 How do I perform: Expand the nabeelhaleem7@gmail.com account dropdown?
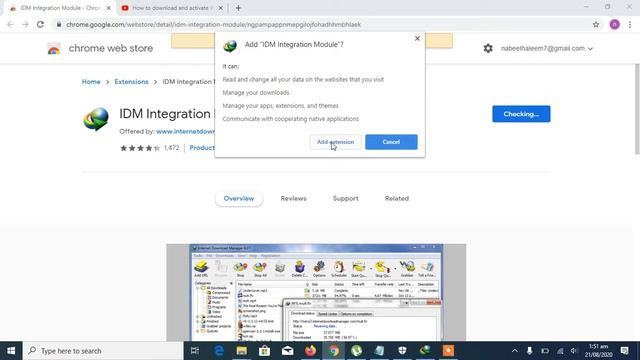point(547,48)
